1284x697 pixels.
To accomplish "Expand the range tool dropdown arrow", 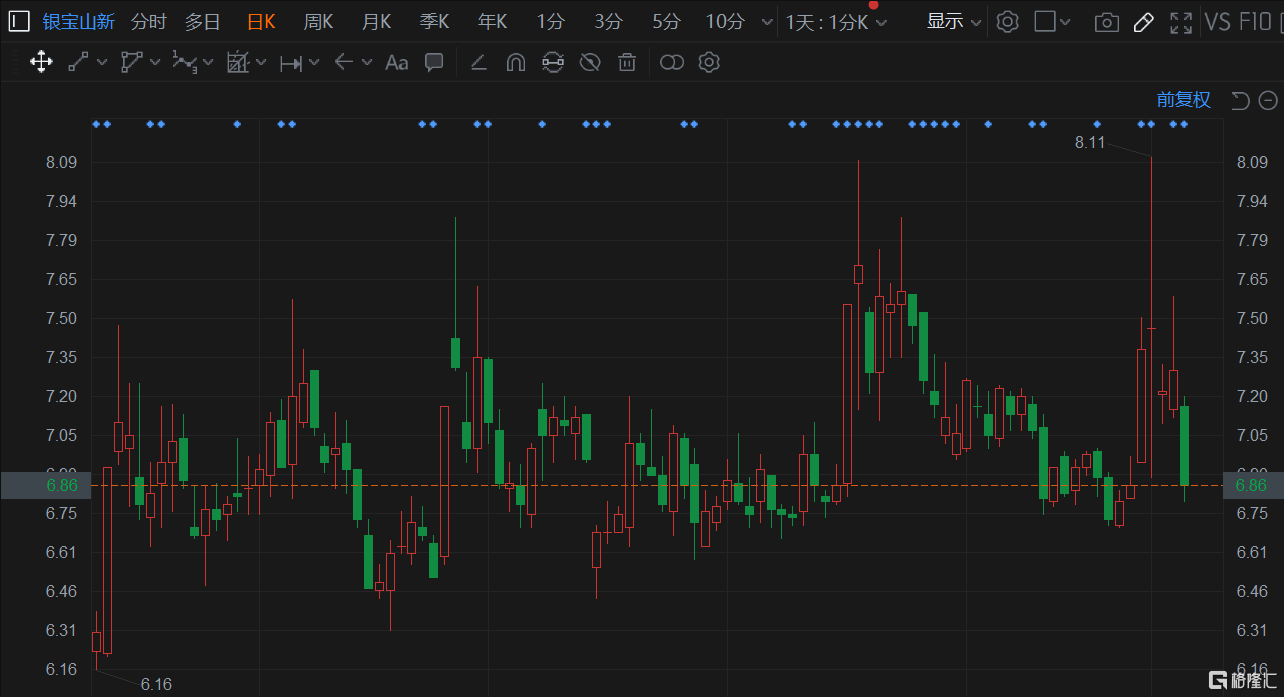I will click(314, 63).
